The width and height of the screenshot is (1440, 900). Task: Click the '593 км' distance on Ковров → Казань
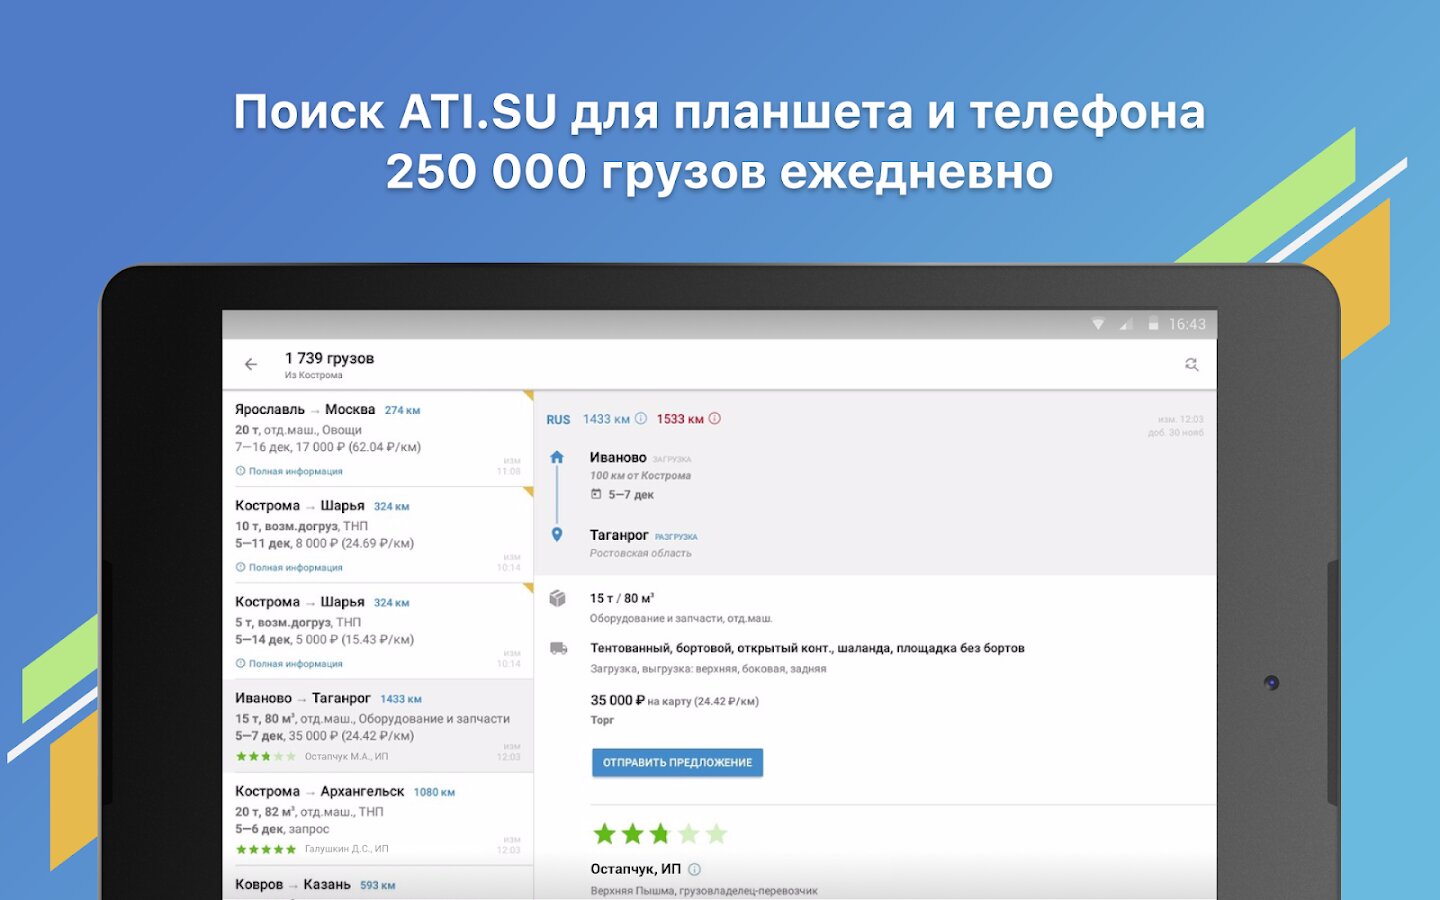click(377, 885)
